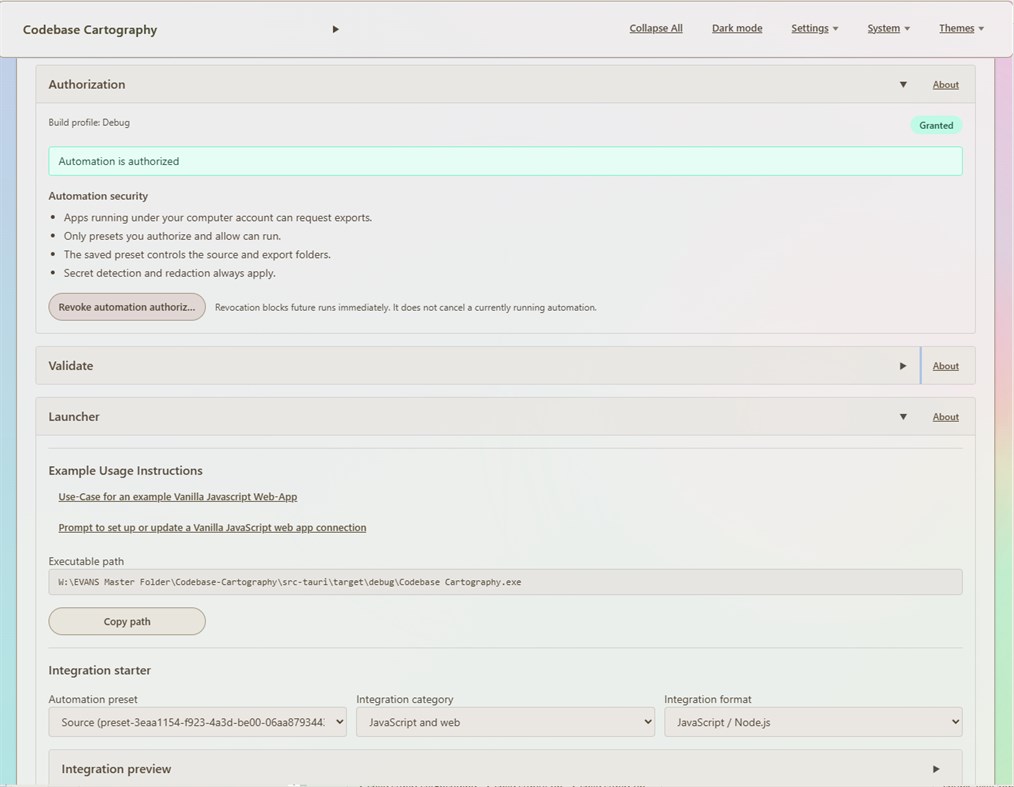The image size is (1014, 787).
Task: Click the Codebase Cartography app title
Action: click(x=90, y=30)
